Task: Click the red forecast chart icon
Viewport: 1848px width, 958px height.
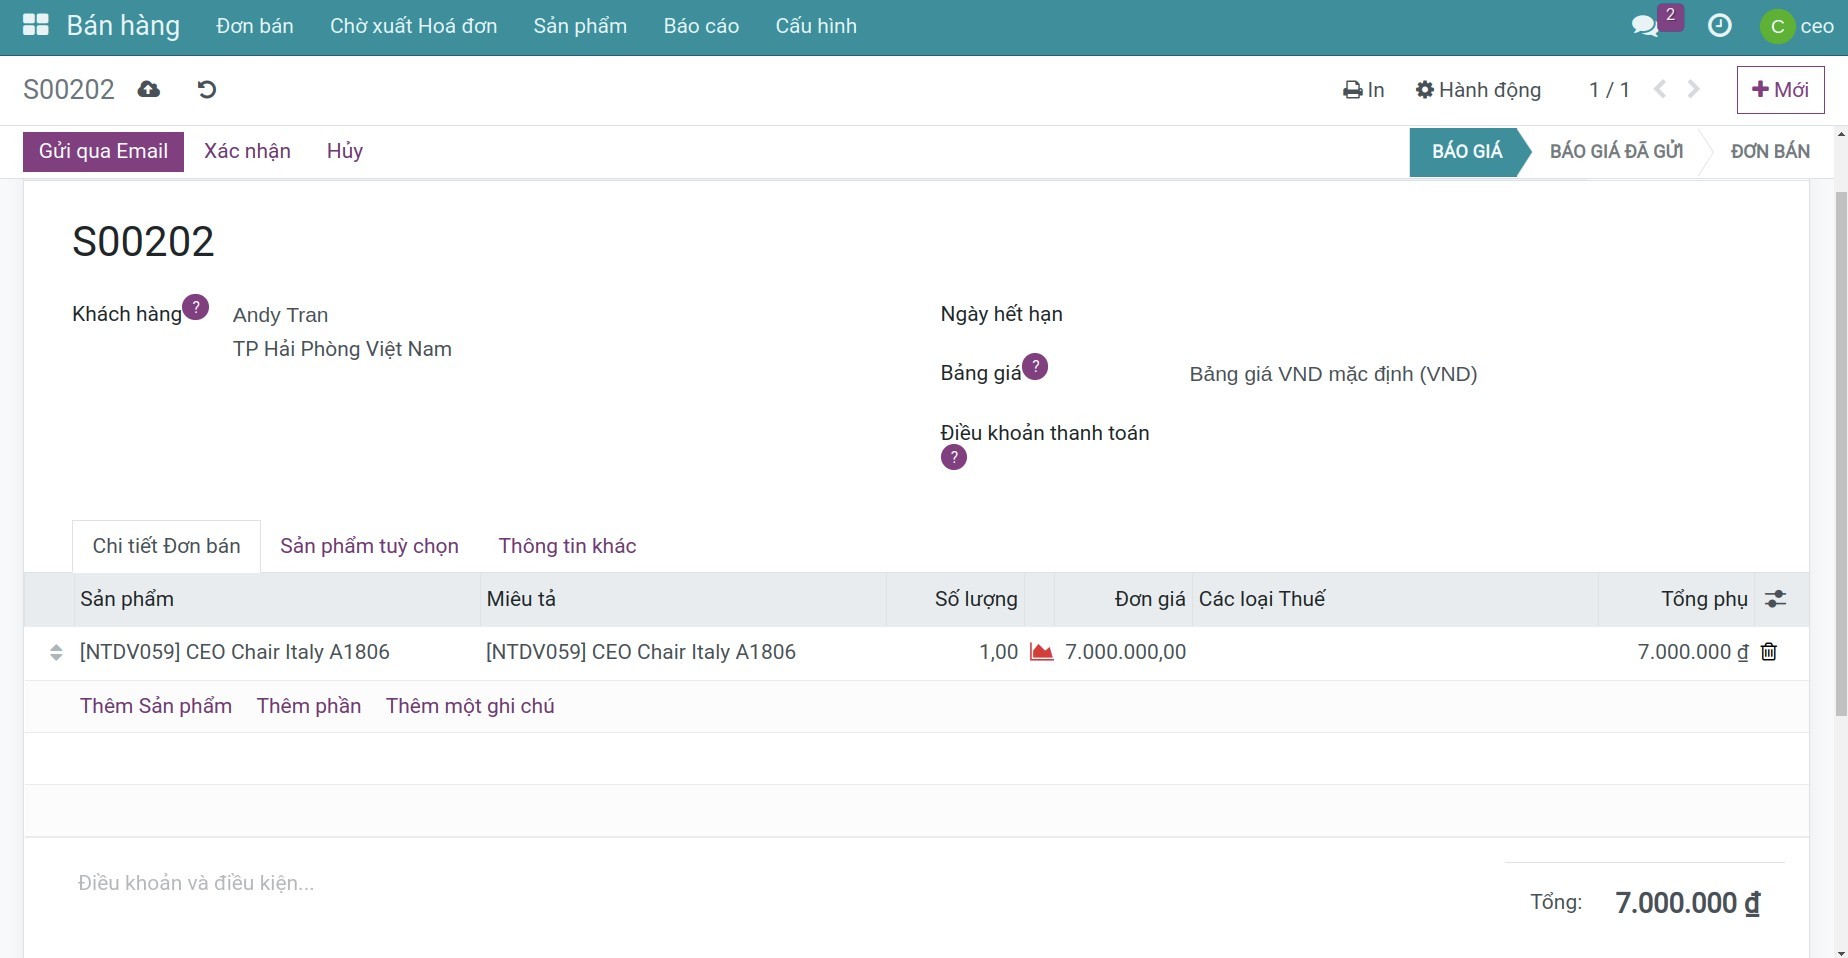Action: [1041, 652]
